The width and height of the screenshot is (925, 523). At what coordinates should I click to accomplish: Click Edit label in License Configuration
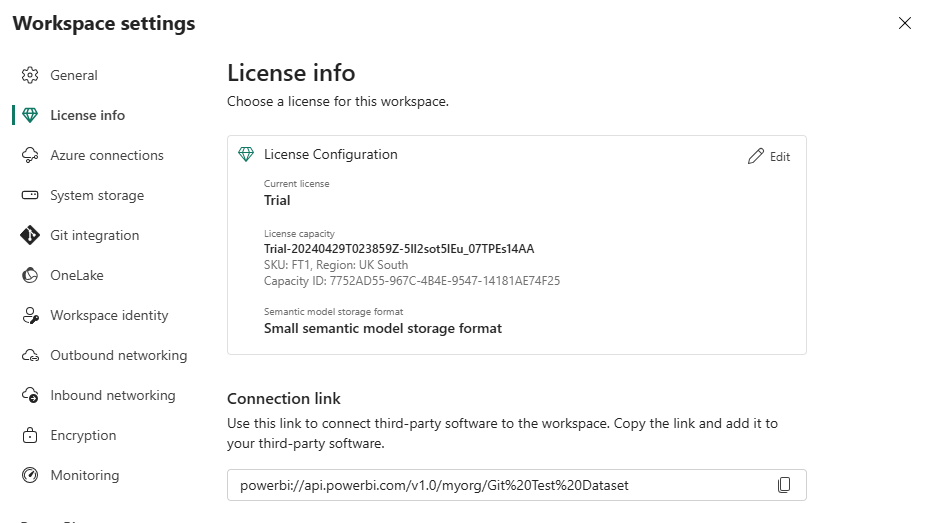[x=780, y=157]
